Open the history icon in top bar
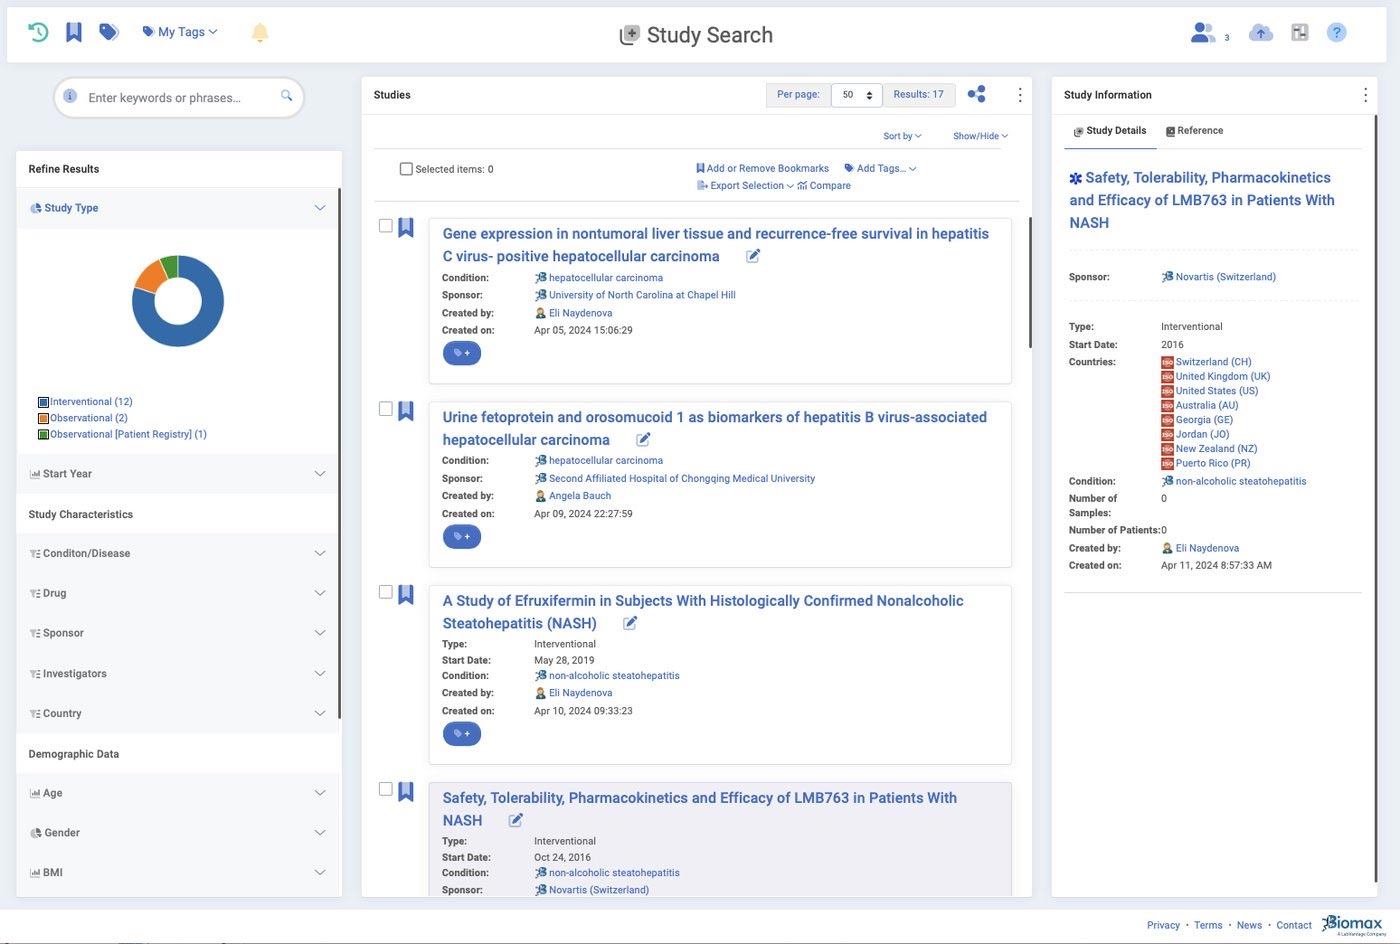 pyautogui.click(x=38, y=32)
